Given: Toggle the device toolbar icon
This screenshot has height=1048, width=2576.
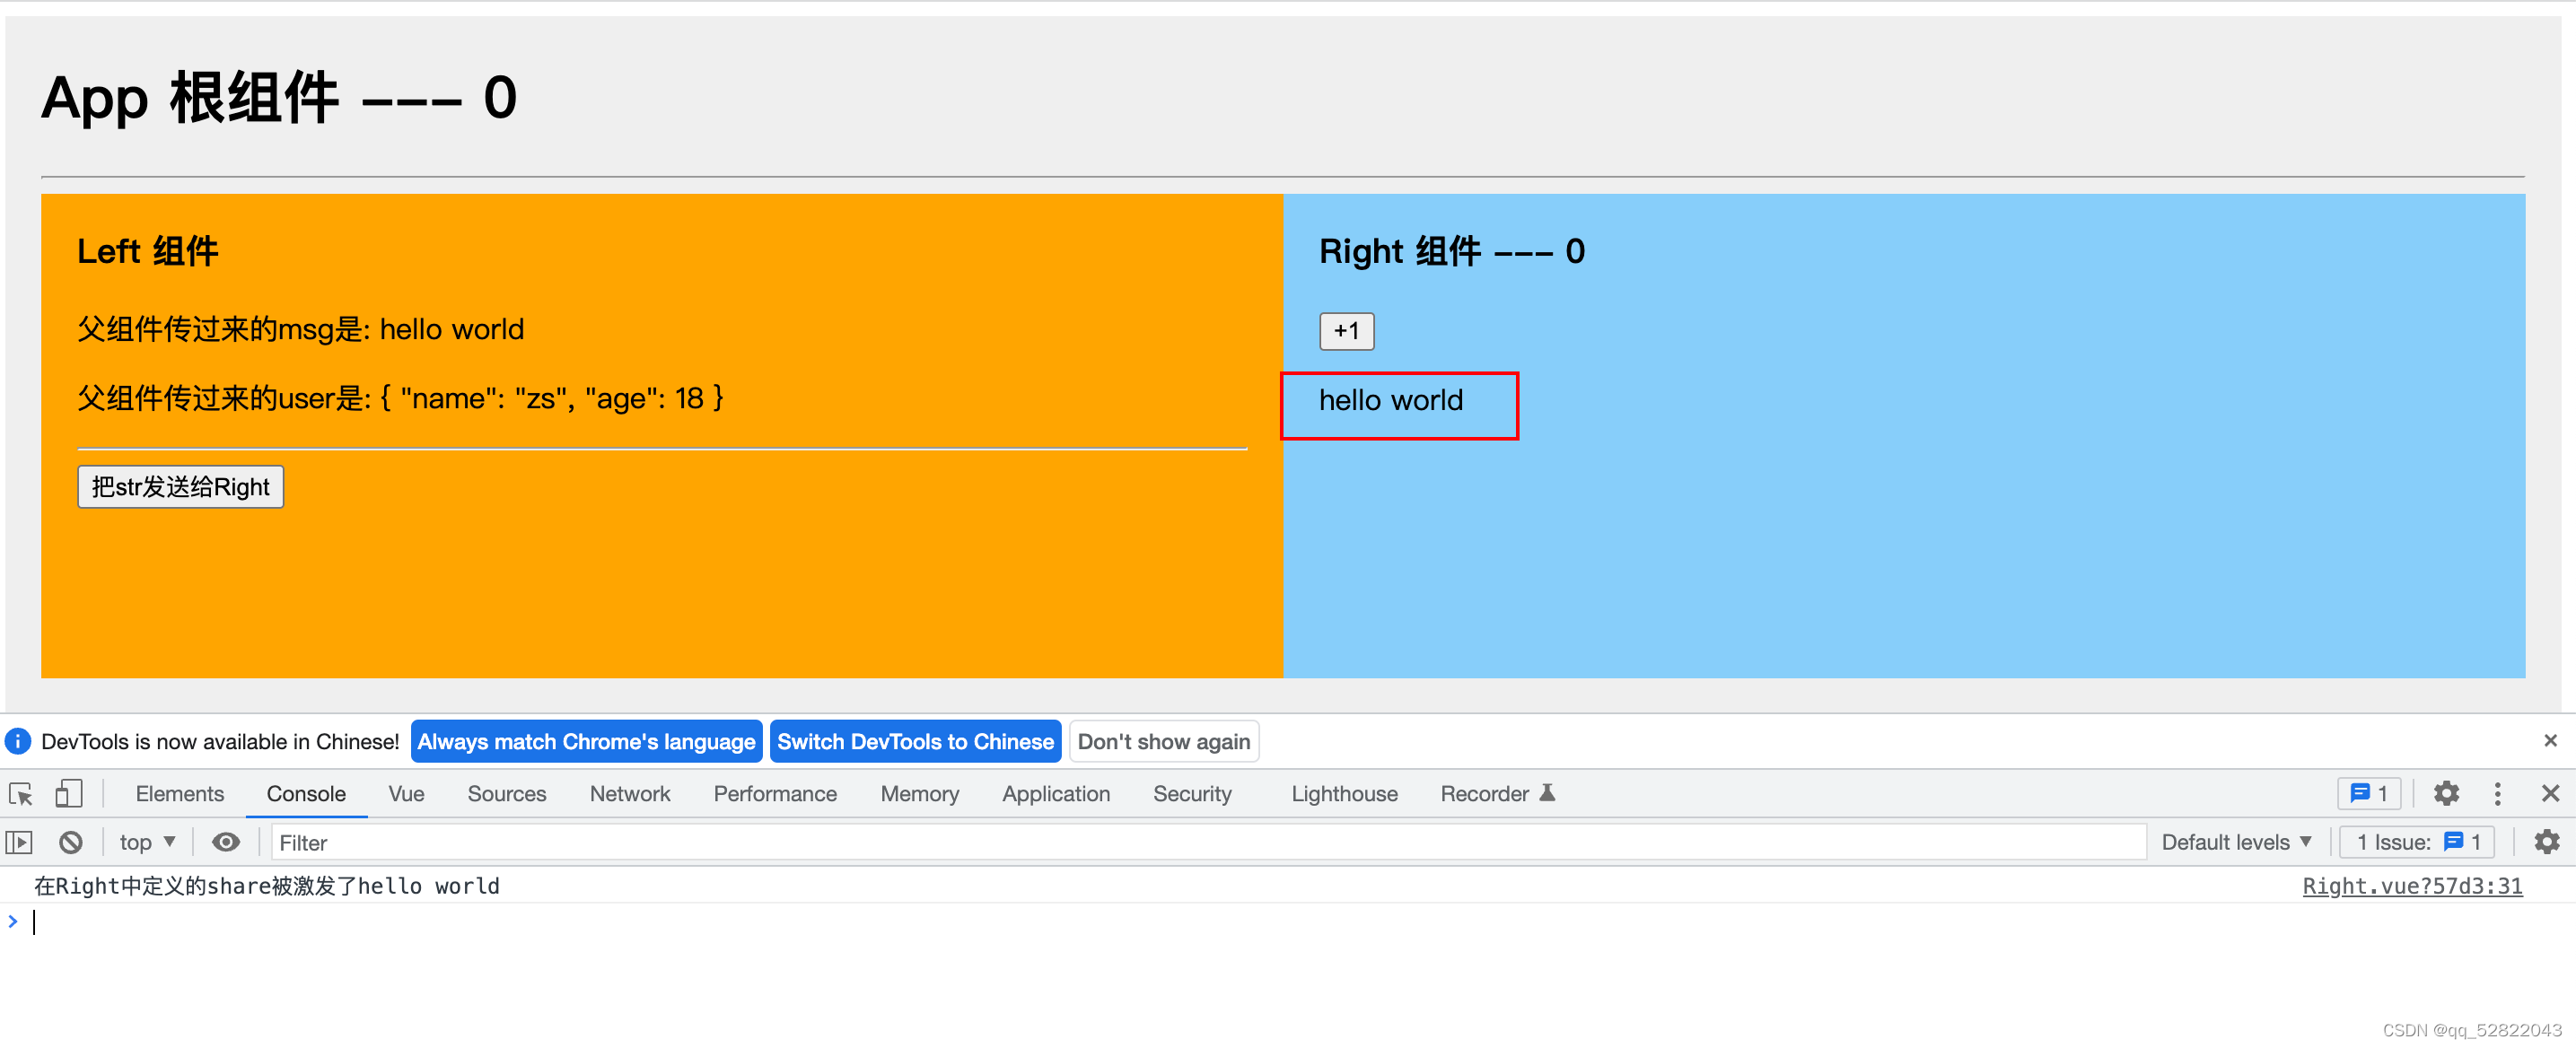Looking at the screenshot, I should pyautogui.click(x=68, y=794).
